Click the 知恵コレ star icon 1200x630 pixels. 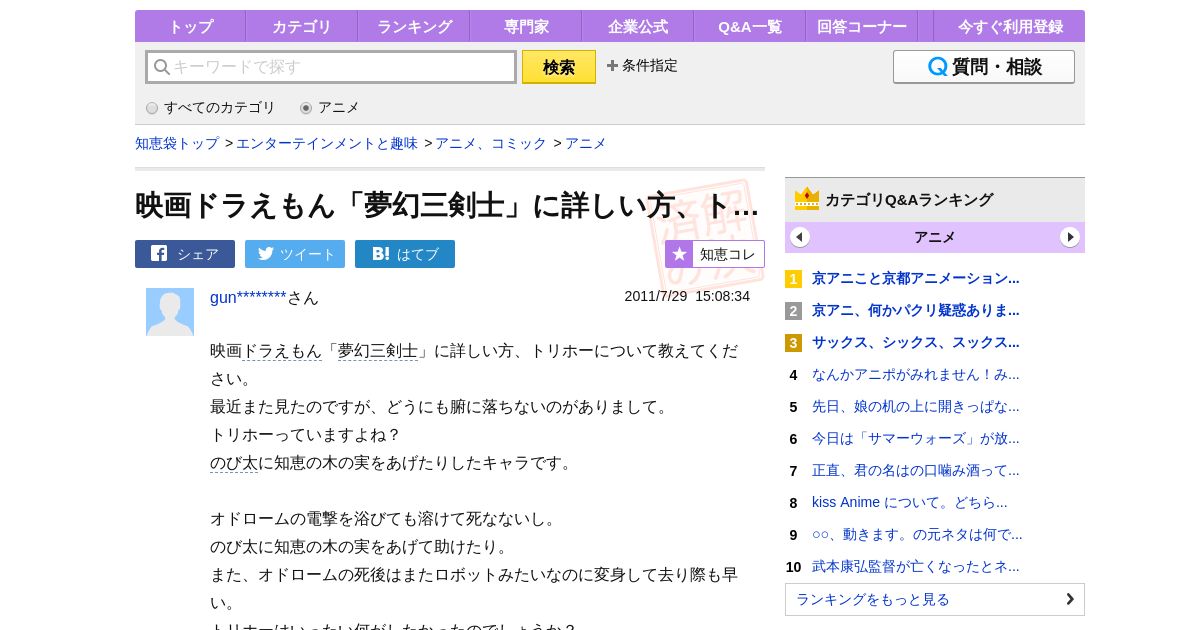[x=679, y=254]
